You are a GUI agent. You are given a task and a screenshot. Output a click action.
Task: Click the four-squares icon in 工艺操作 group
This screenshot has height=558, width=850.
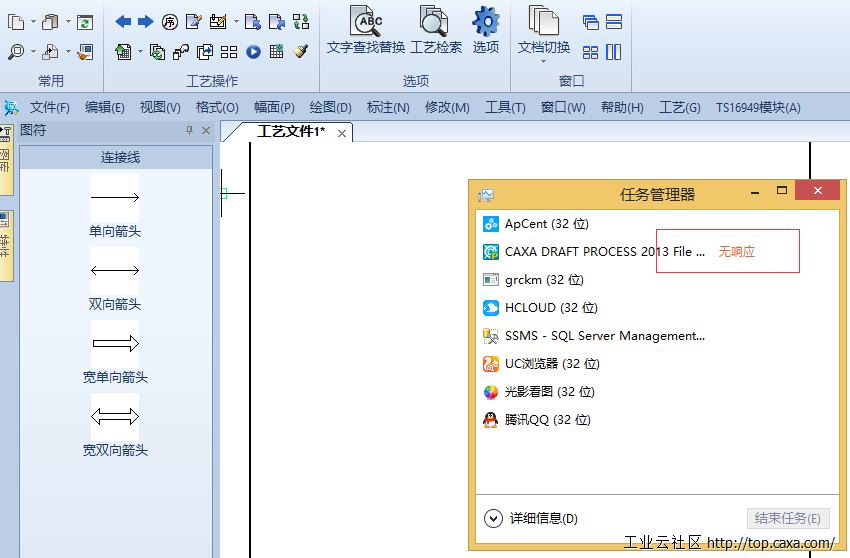[x=229, y=52]
